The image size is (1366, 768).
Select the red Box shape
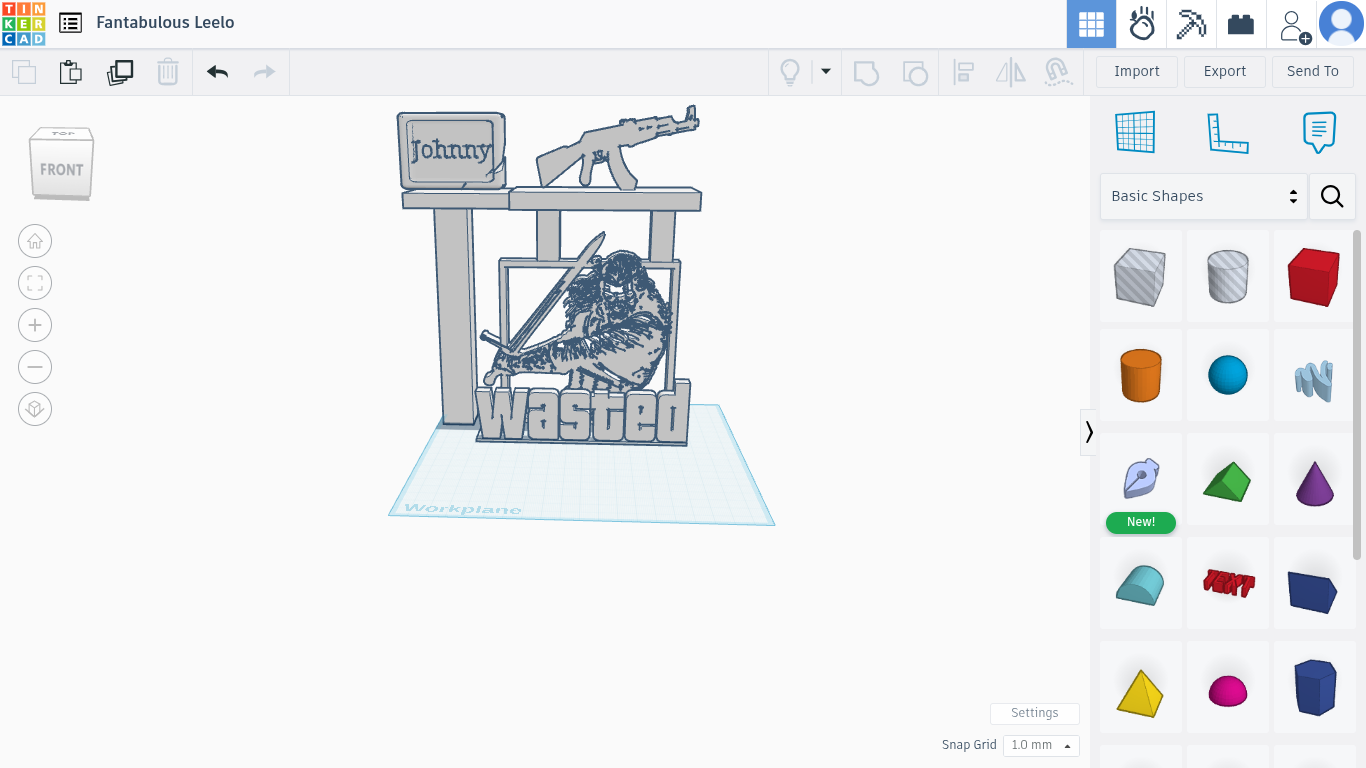(x=1313, y=277)
